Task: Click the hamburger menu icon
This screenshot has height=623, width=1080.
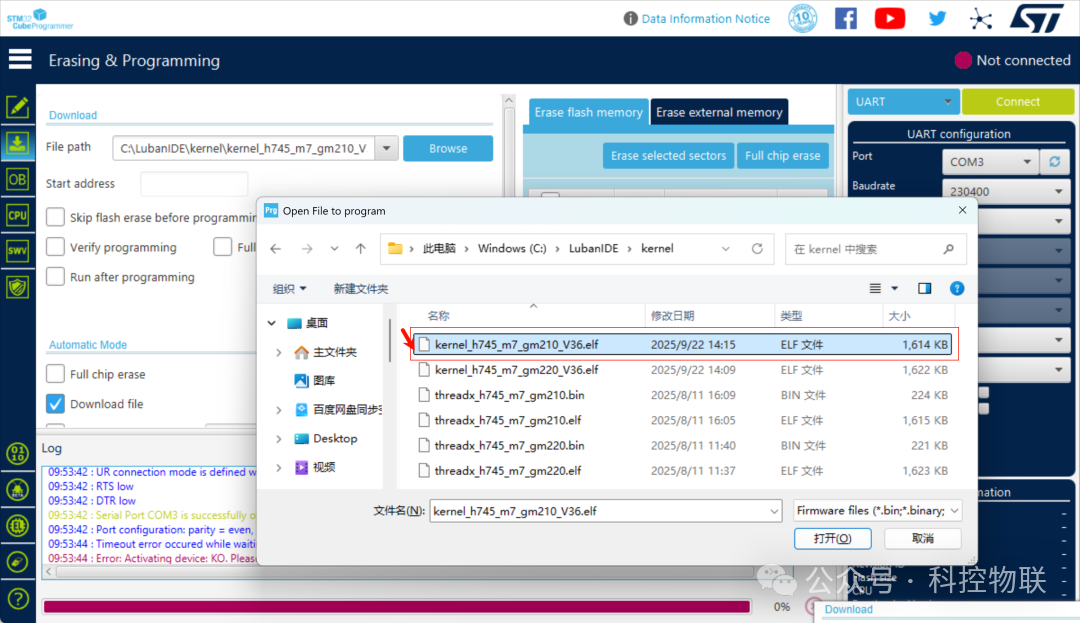Action: click(x=20, y=60)
